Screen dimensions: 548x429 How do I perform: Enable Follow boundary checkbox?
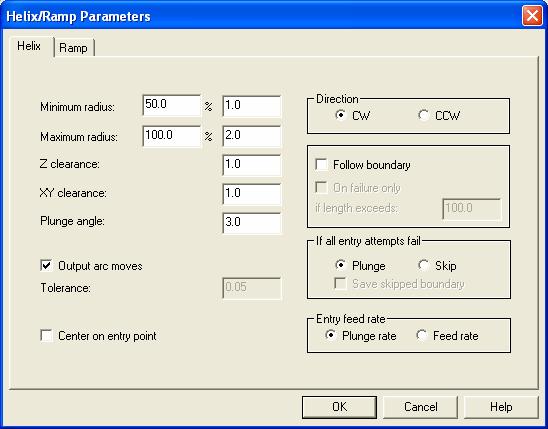[x=321, y=165]
